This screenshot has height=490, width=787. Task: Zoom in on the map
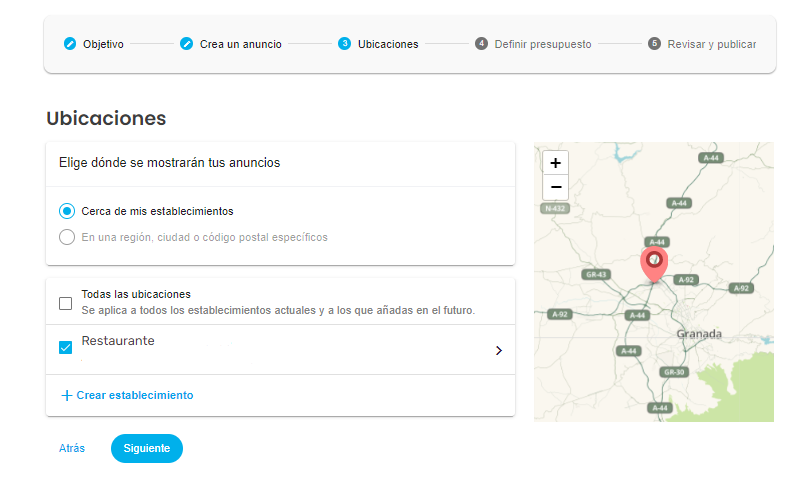point(555,162)
